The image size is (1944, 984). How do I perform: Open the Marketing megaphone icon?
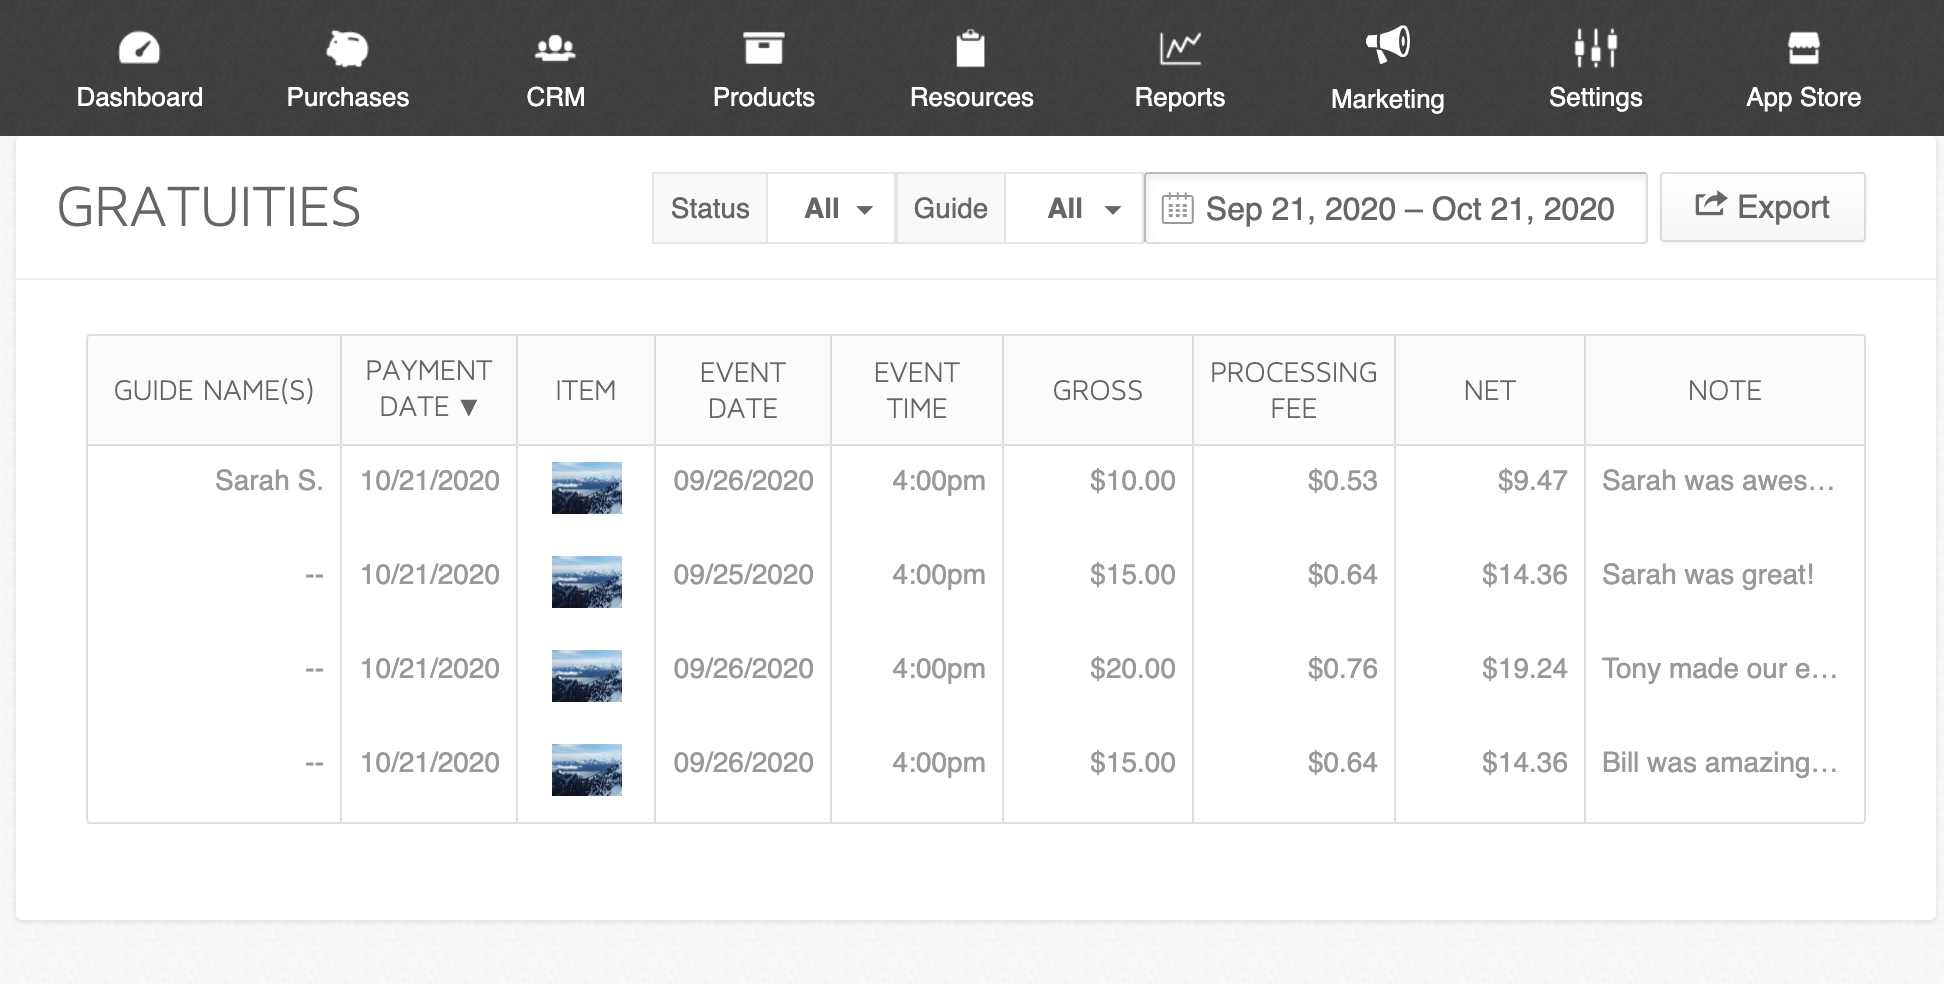click(x=1388, y=46)
